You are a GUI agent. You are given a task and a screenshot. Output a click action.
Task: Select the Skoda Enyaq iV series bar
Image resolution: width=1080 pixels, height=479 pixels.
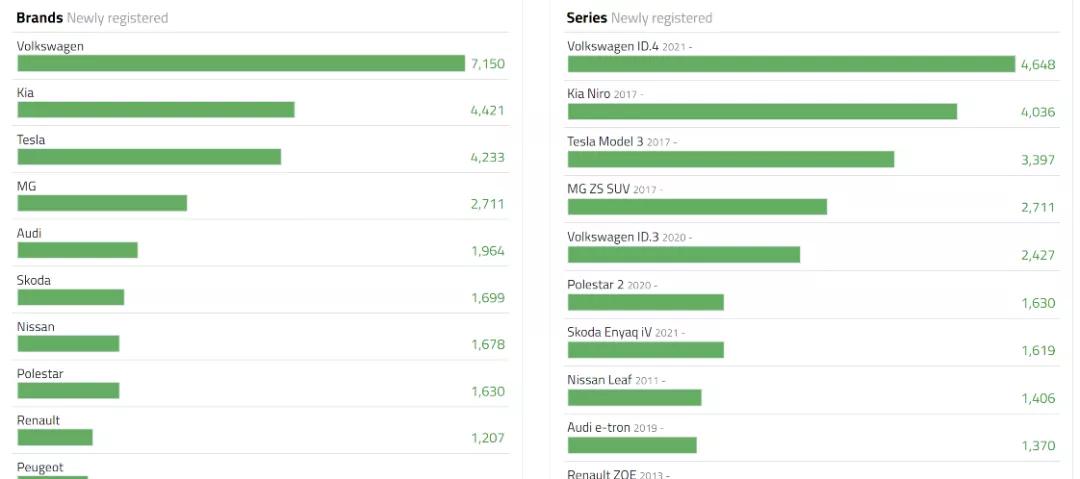point(645,350)
